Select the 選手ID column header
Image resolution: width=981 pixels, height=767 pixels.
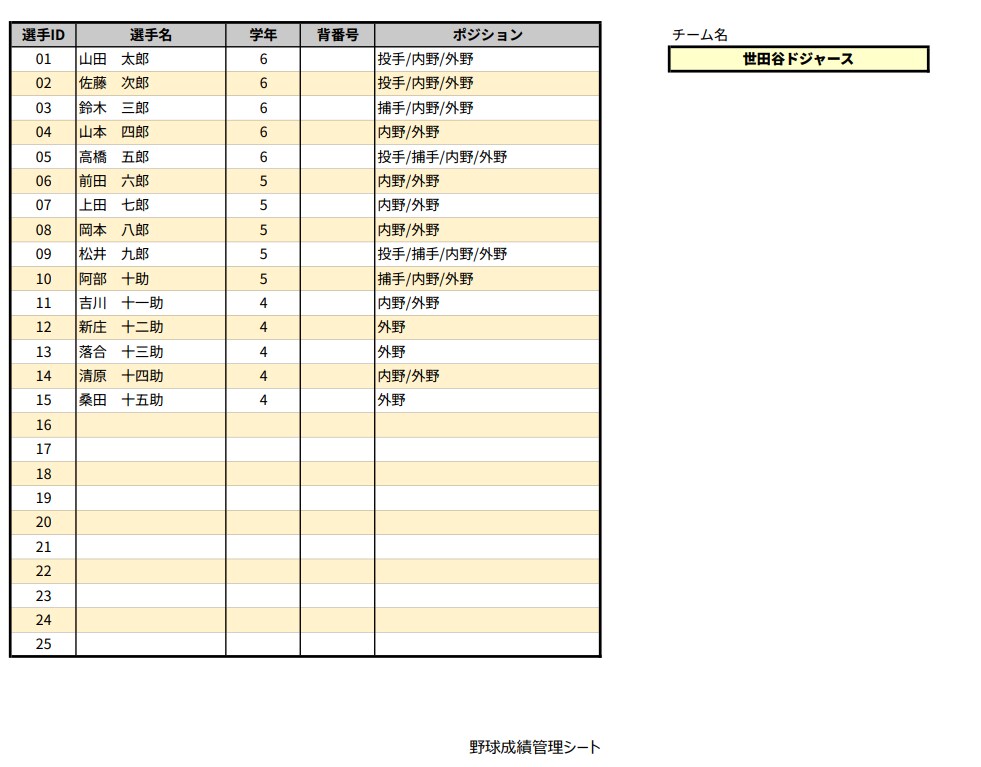pyautogui.click(x=43, y=35)
